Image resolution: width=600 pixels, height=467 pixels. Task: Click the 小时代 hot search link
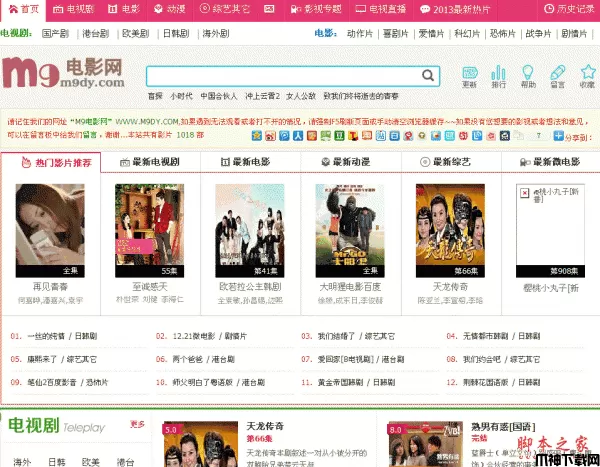181,97
